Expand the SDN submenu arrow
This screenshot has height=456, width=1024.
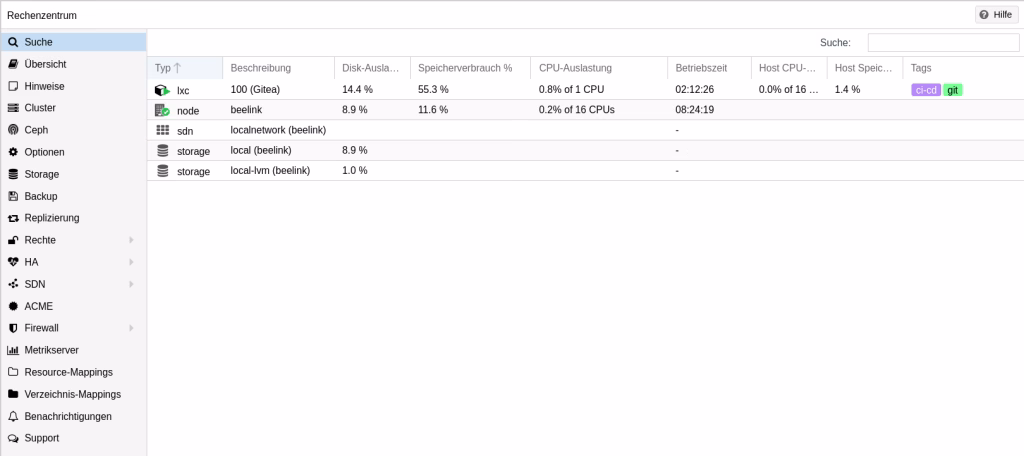(131, 284)
